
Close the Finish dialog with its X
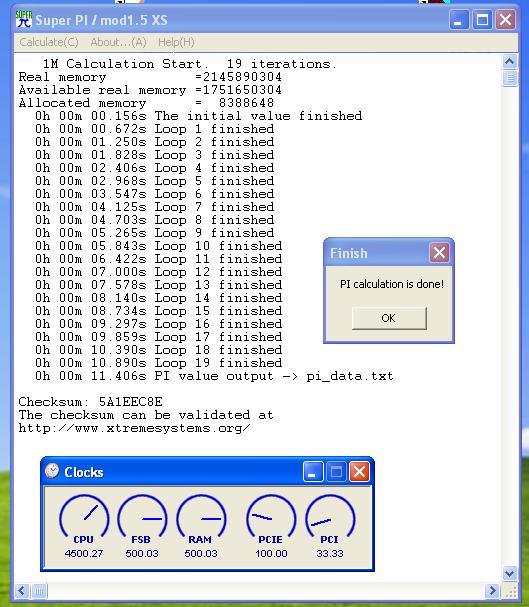pos(439,253)
